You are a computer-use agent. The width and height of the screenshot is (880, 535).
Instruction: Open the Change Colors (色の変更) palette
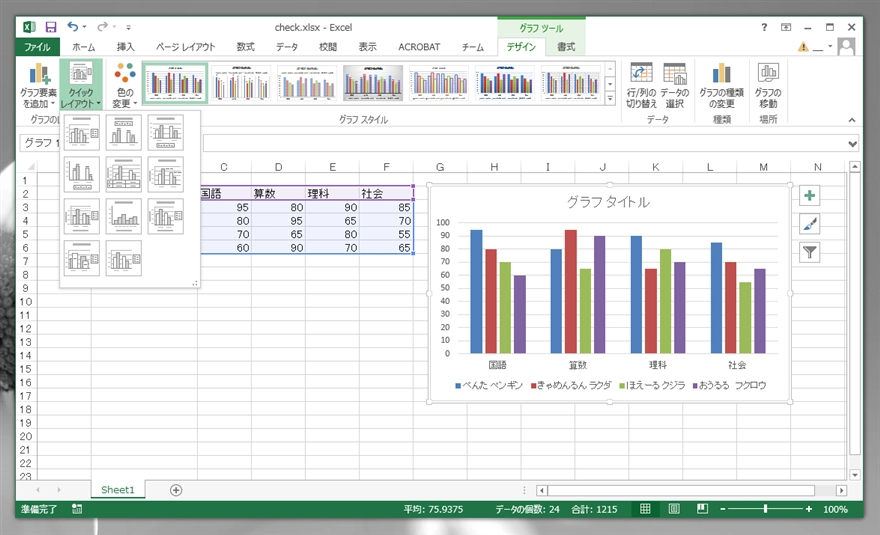pyautogui.click(x=124, y=85)
